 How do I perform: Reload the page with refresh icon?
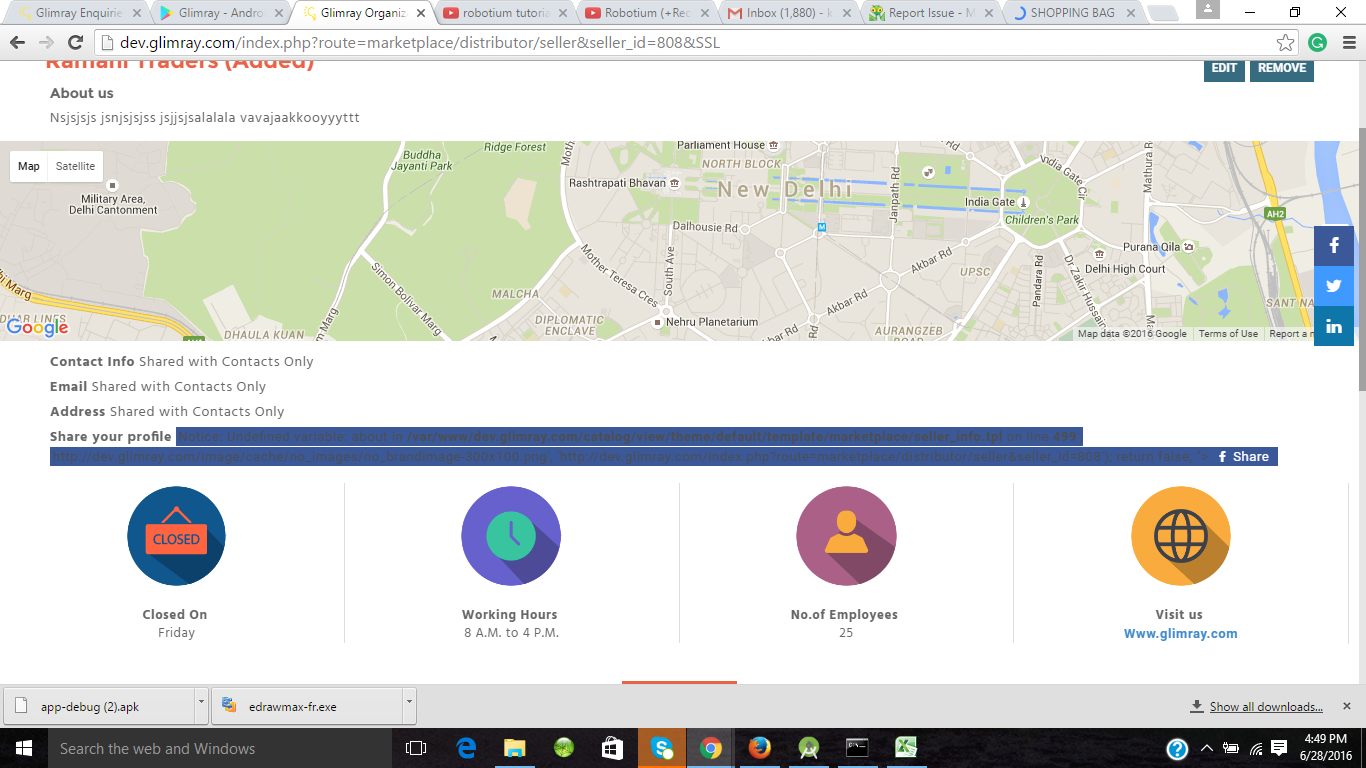point(75,42)
